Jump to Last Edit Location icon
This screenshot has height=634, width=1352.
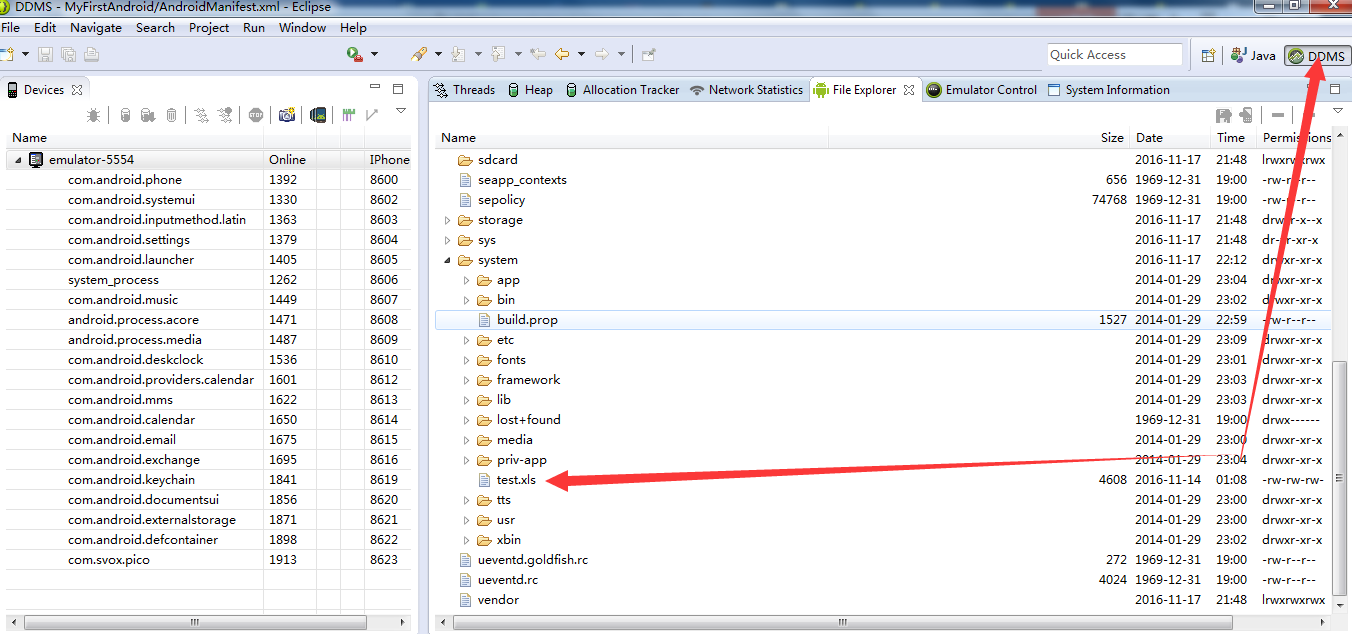coord(538,54)
